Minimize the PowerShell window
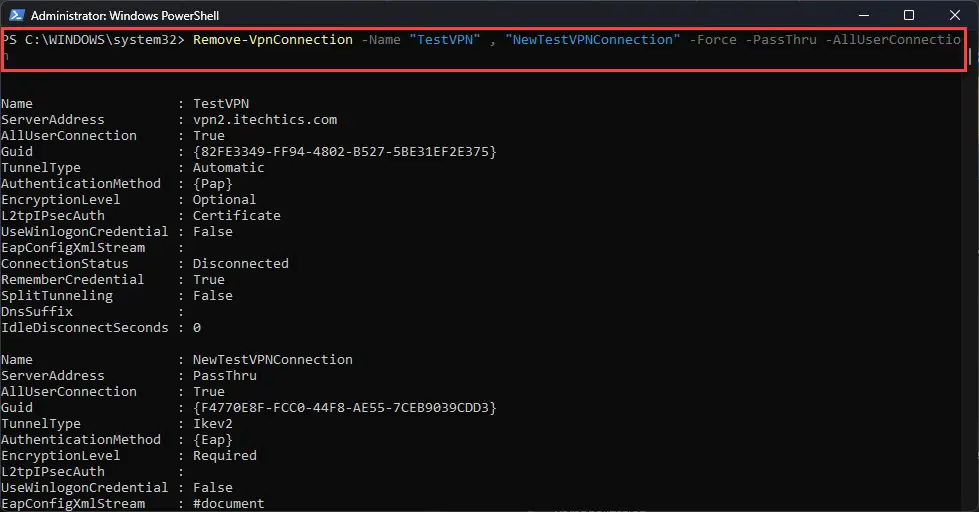This screenshot has width=979, height=512. tap(864, 15)
